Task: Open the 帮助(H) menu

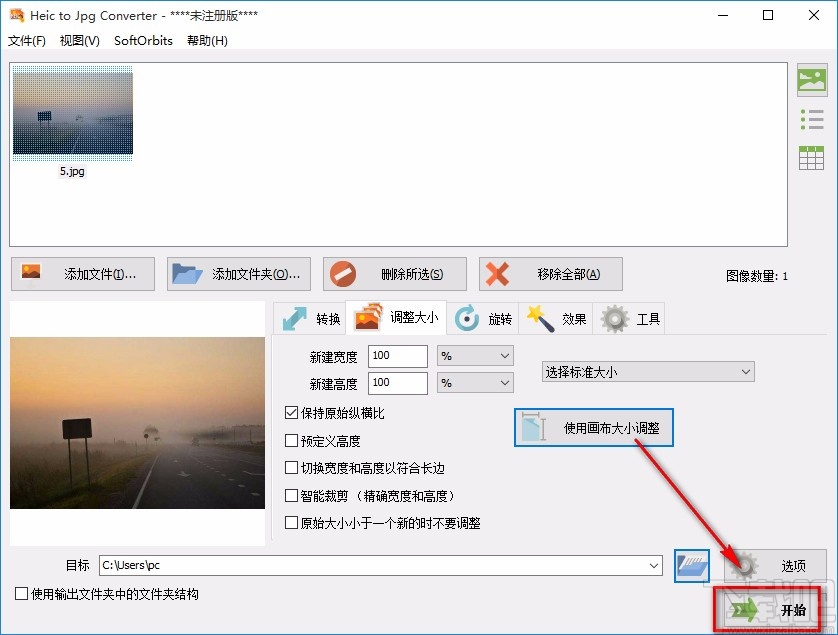Action: pyautogui.click(x=206, y=41)
